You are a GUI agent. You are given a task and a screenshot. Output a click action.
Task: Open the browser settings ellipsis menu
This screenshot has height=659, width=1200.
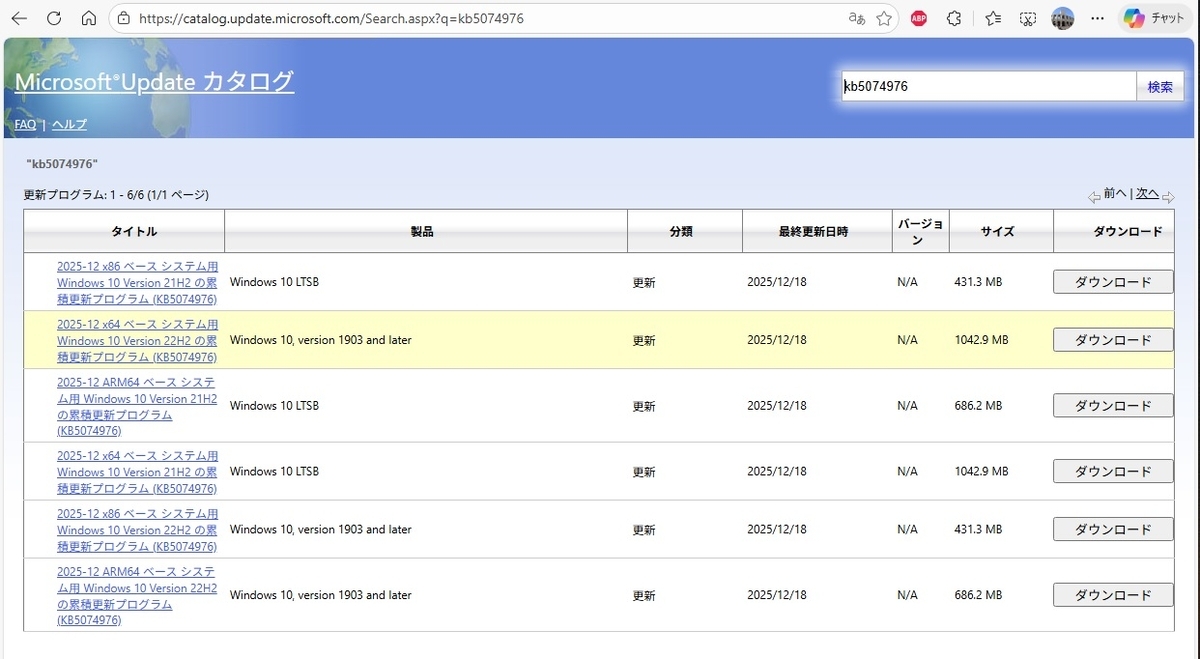click(1097, 18)
